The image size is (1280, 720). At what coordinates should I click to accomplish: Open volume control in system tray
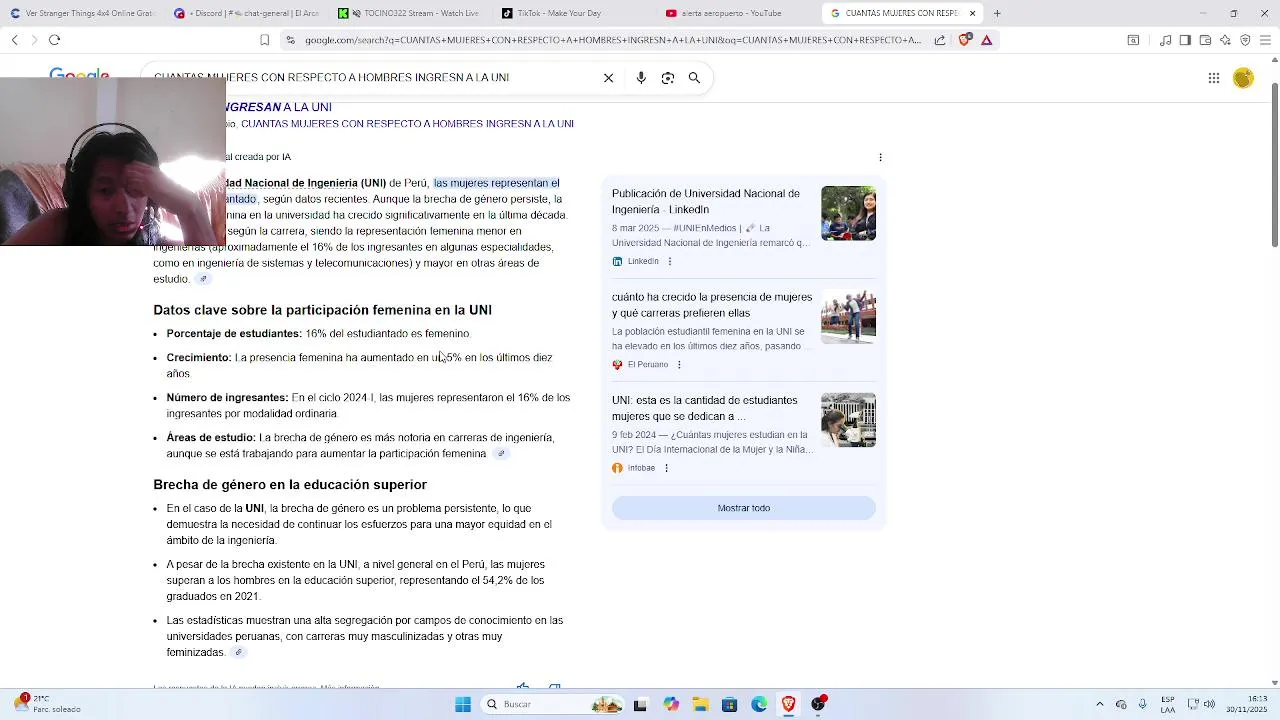(x=1210, y=704)
